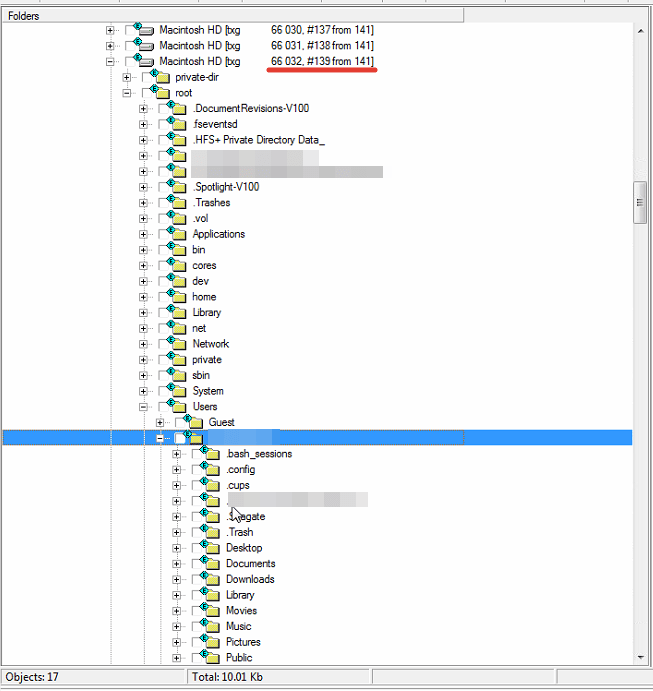The height and width of the screenshot is (691, 653).
Task: Expand the Movies folder node
Action: pyautogui.click(x=176, y=611)
